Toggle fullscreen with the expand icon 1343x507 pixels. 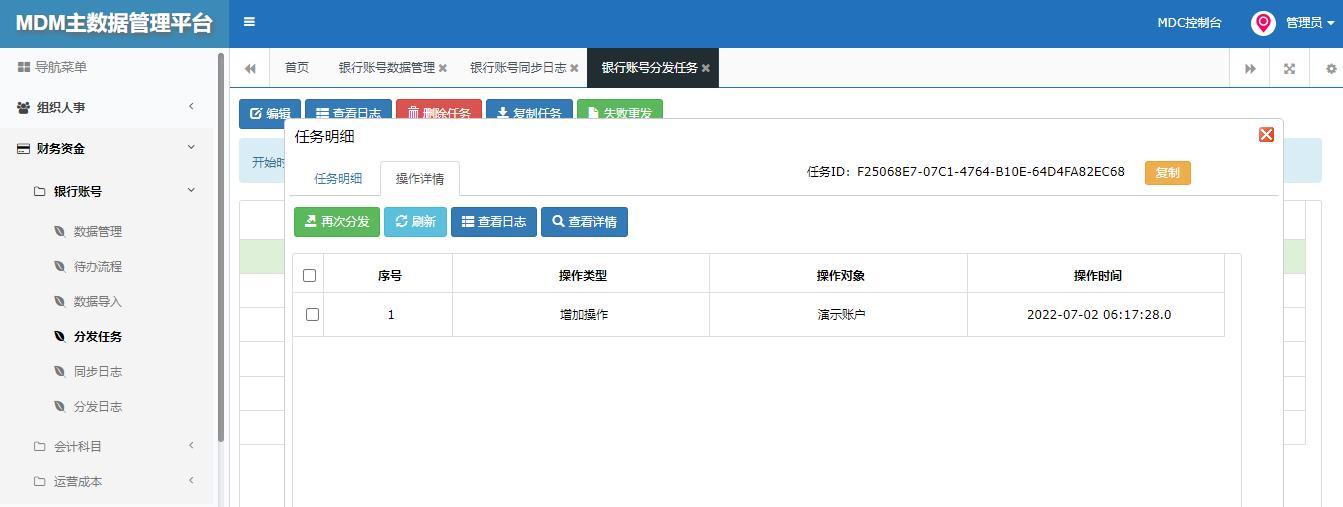(1289, 68)
